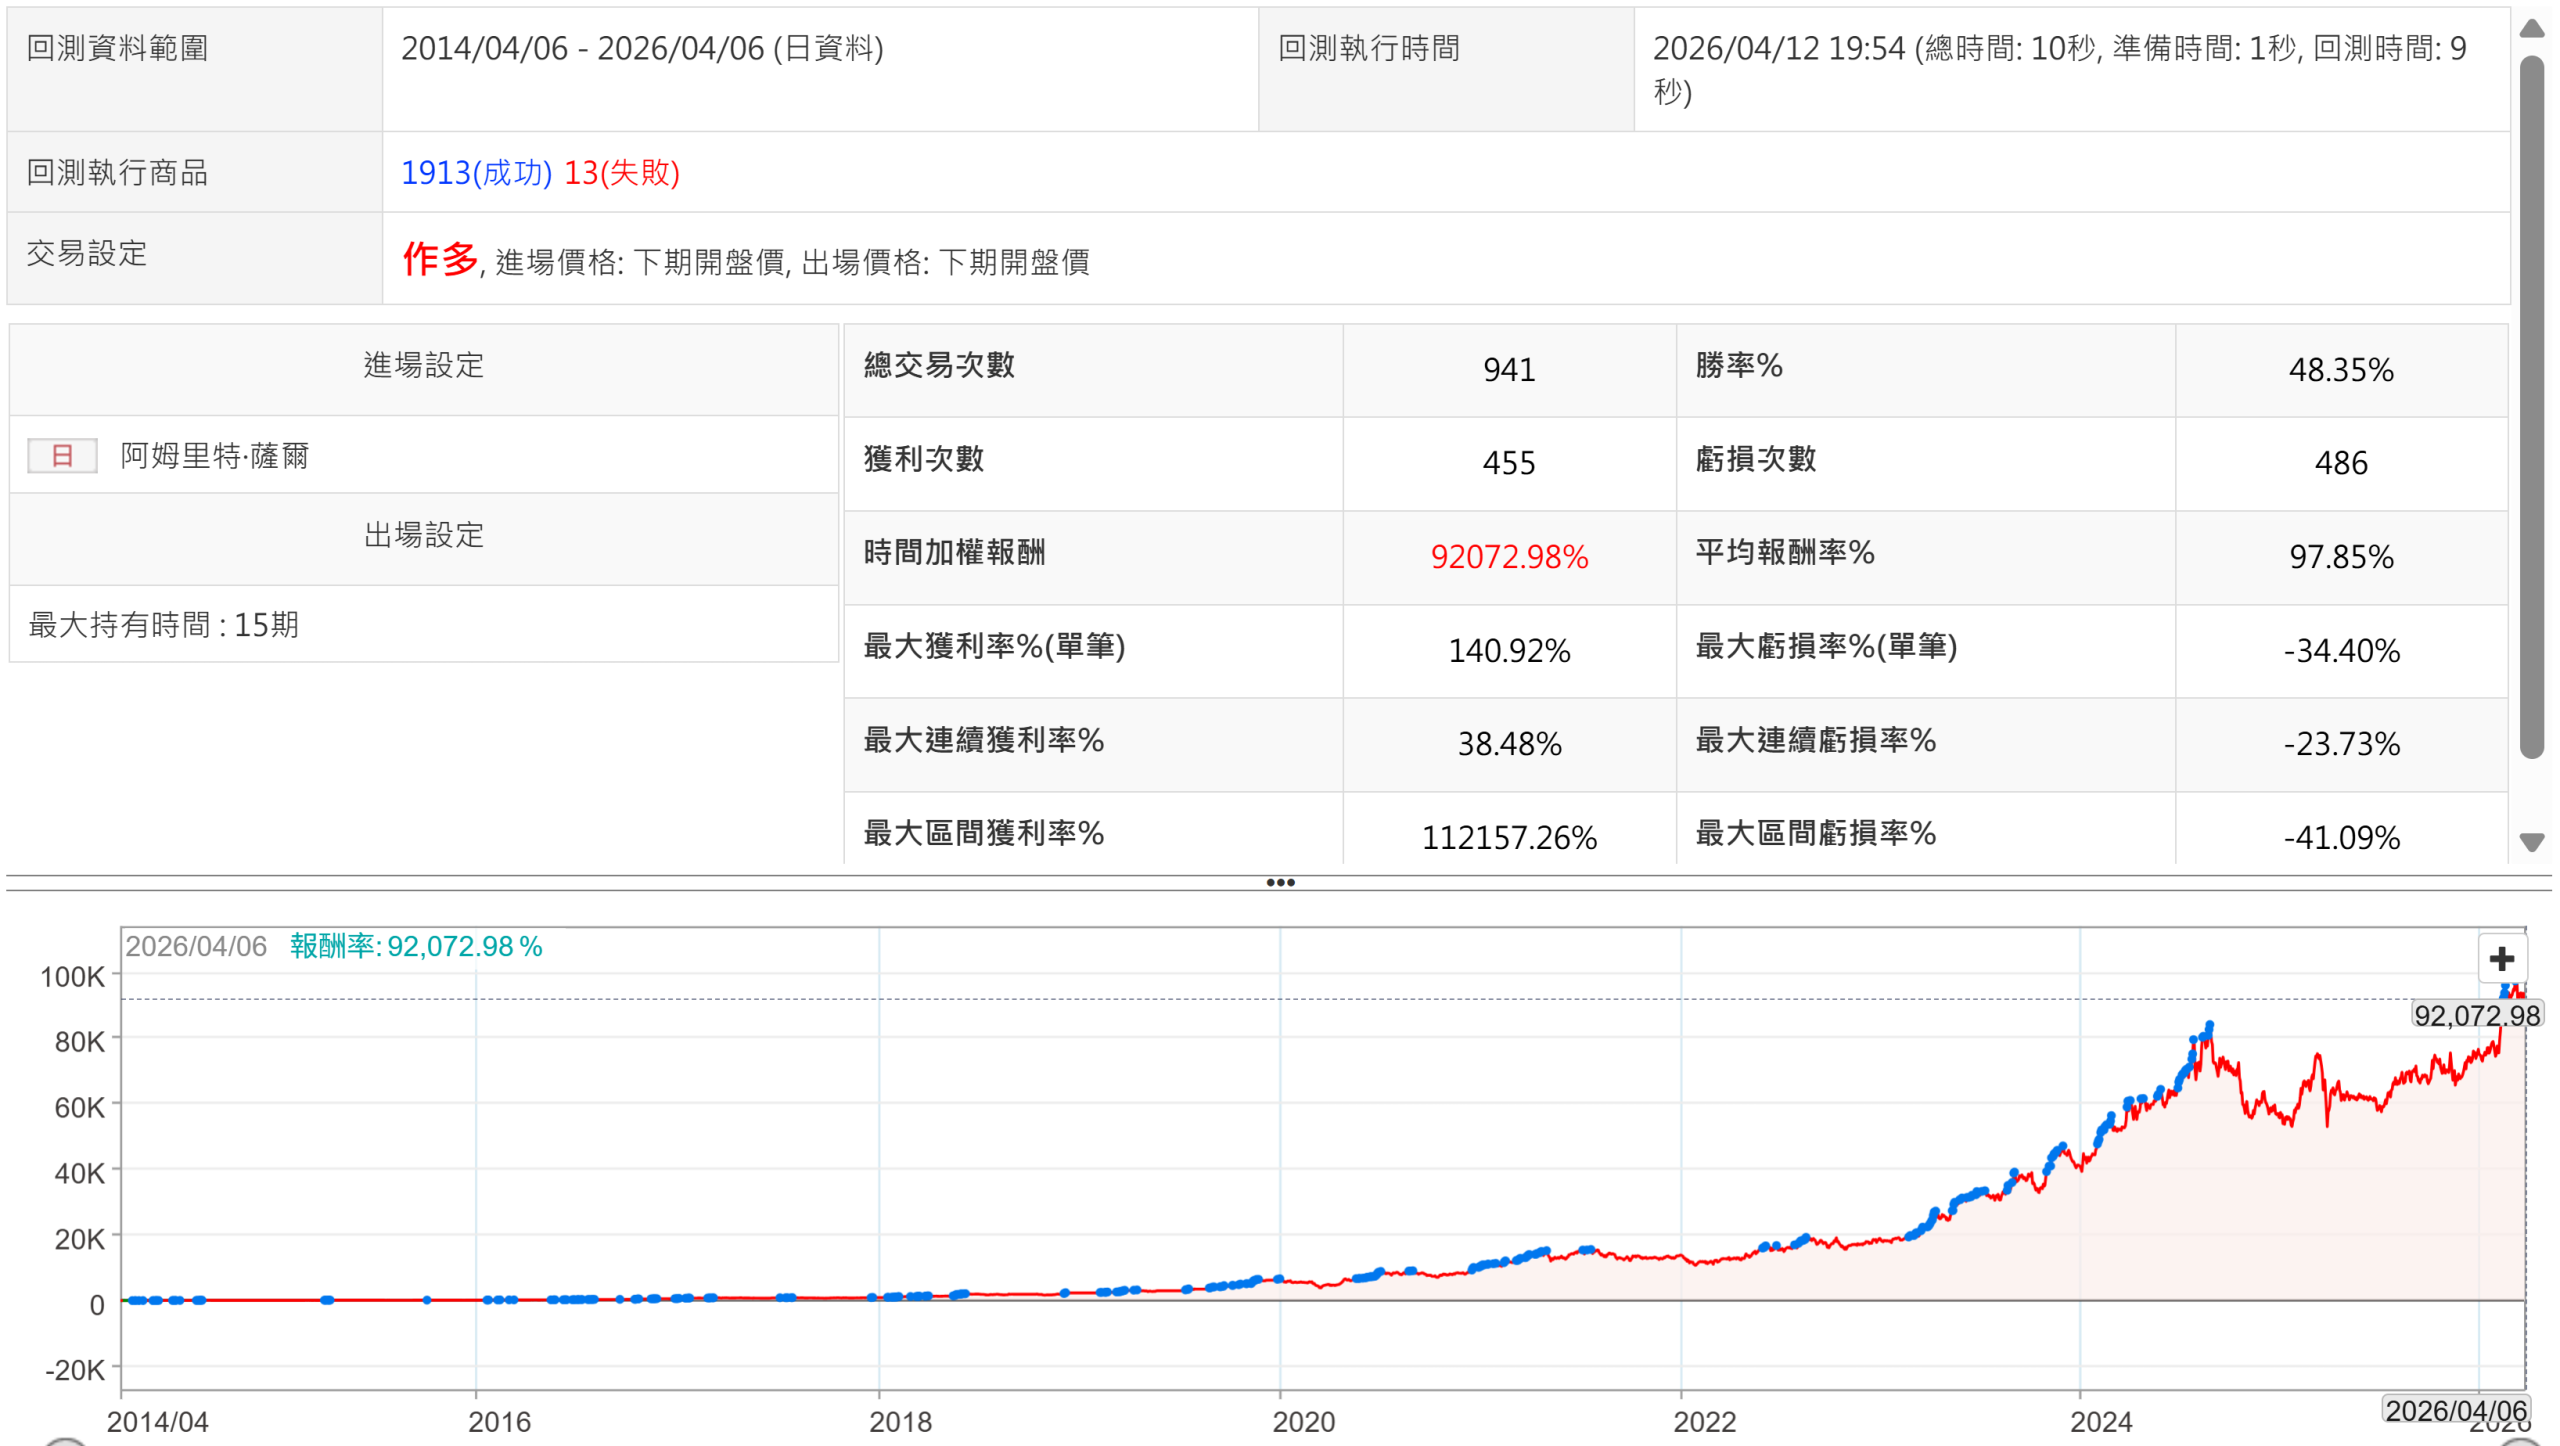
Task: Click the left chart range handle
Action: pyautogui.click(x=66, y=1441)
